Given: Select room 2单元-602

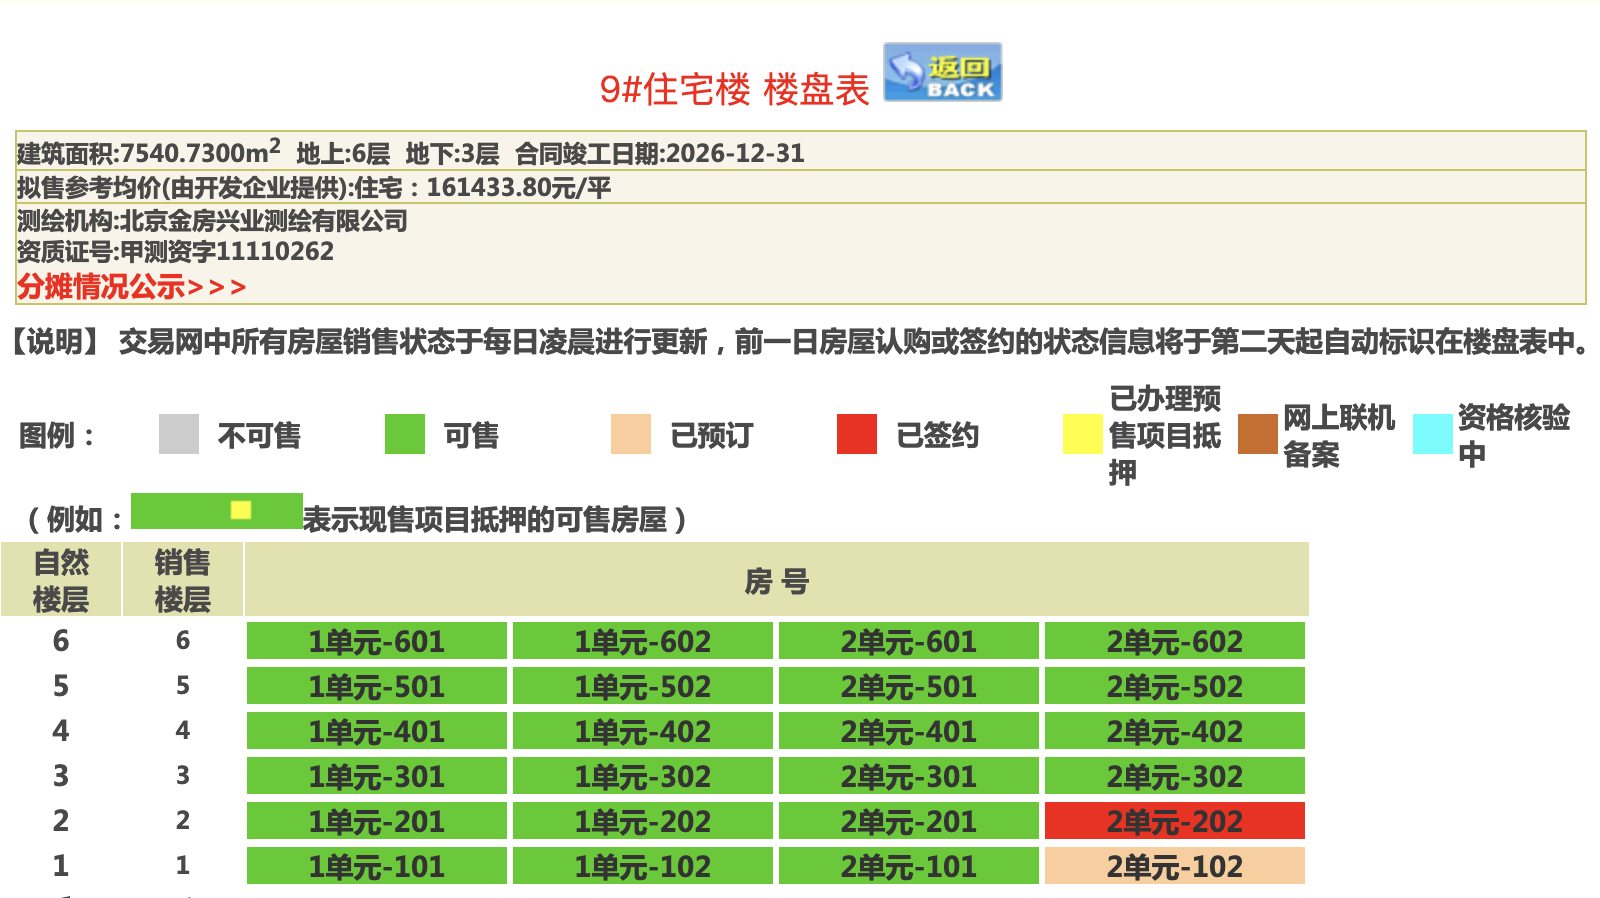Looking at the screenshot, I should point(1175,641).
